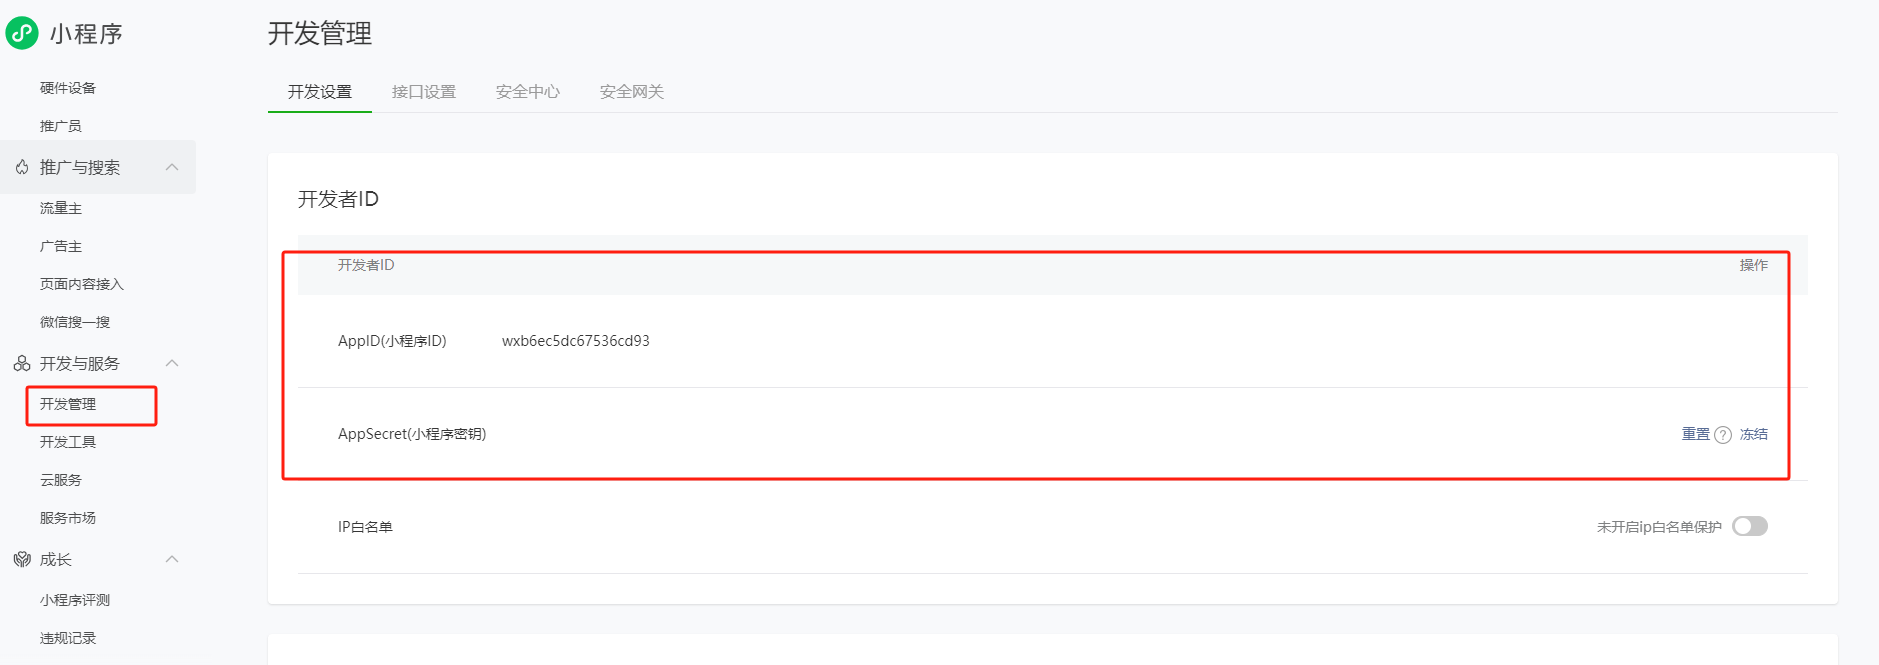Select the AppID value wxb6ec5dc67536cd93
The width and height of the screenshot is (1879, 665).
point(576,341)
